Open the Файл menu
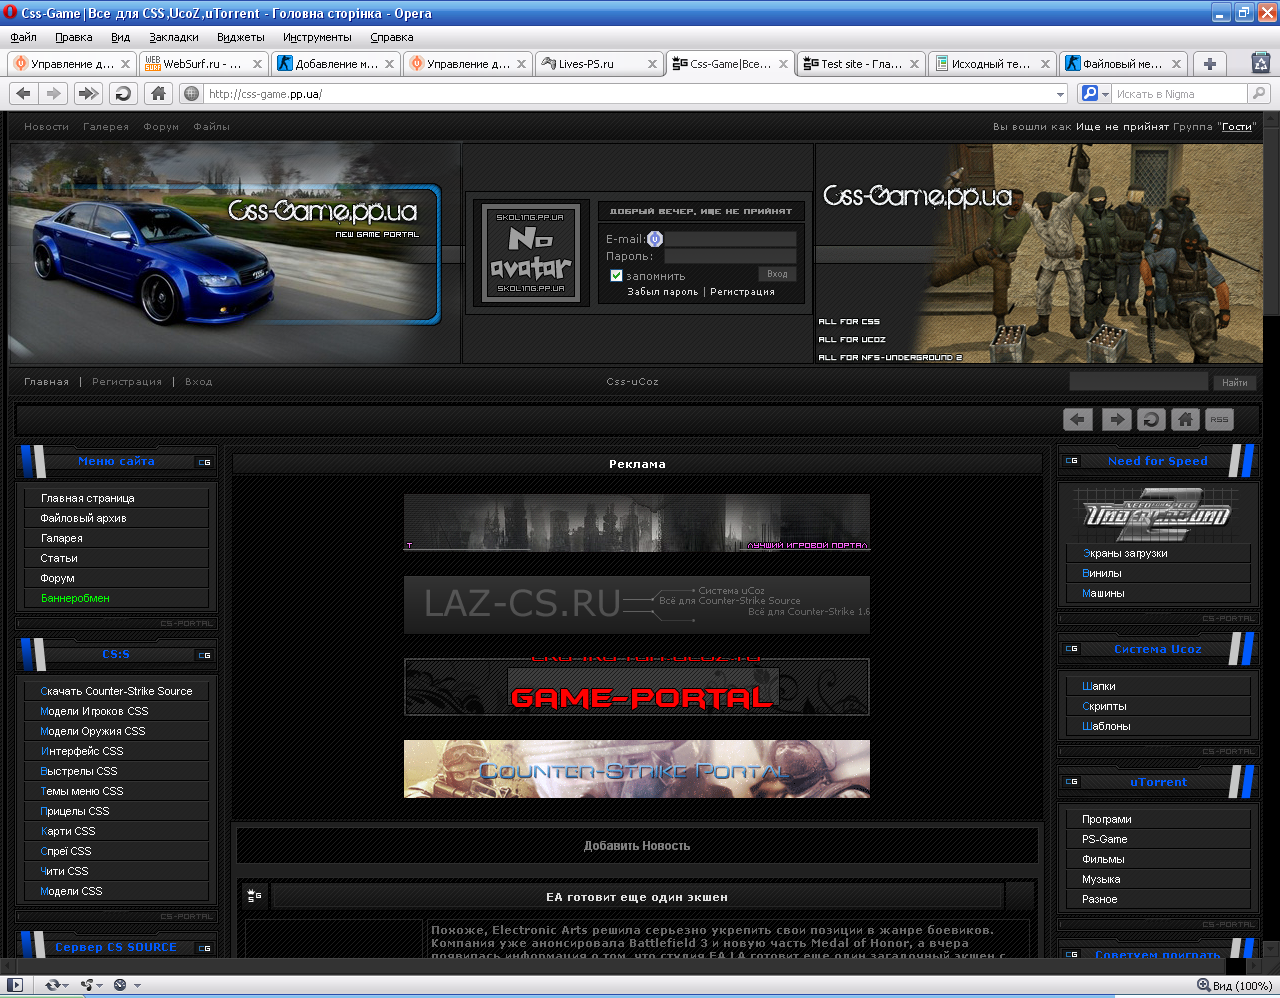 [x=23, y=37]
